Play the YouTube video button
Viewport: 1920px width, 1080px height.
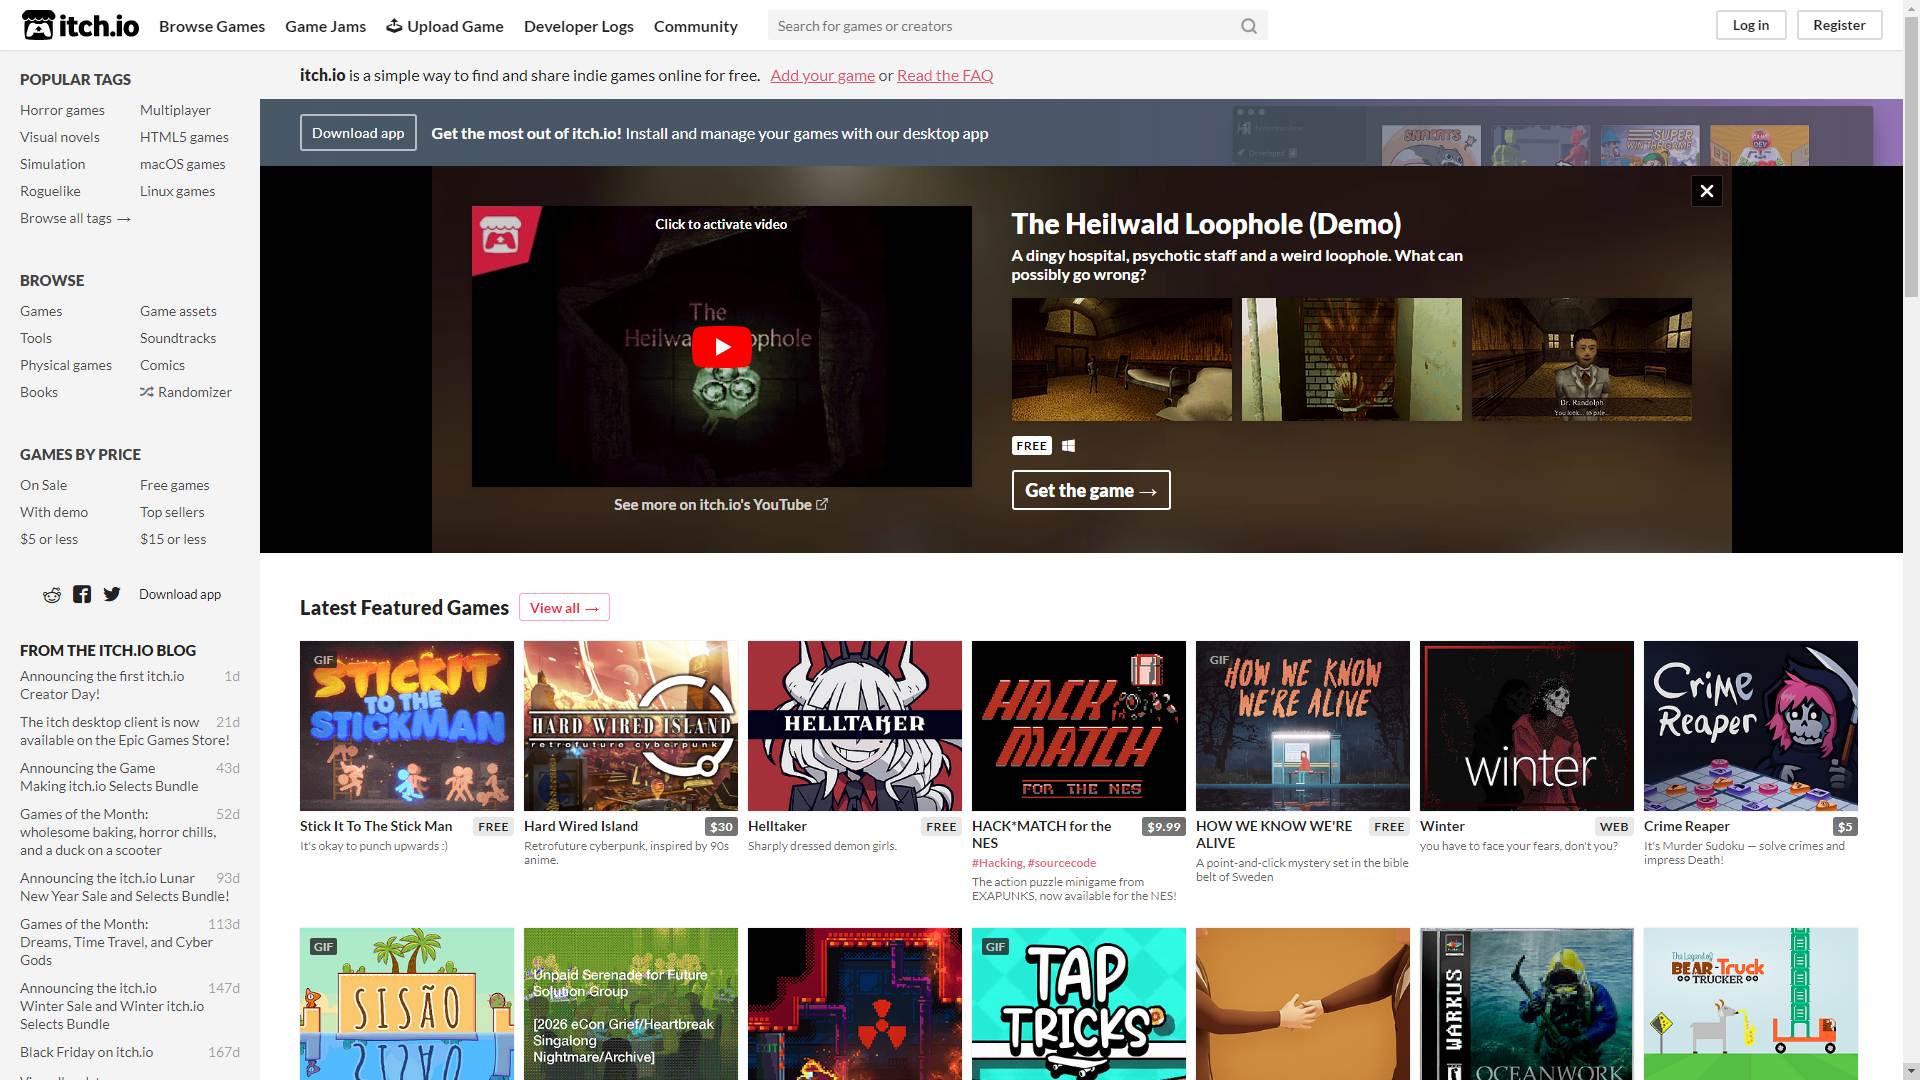coord(722,347)
